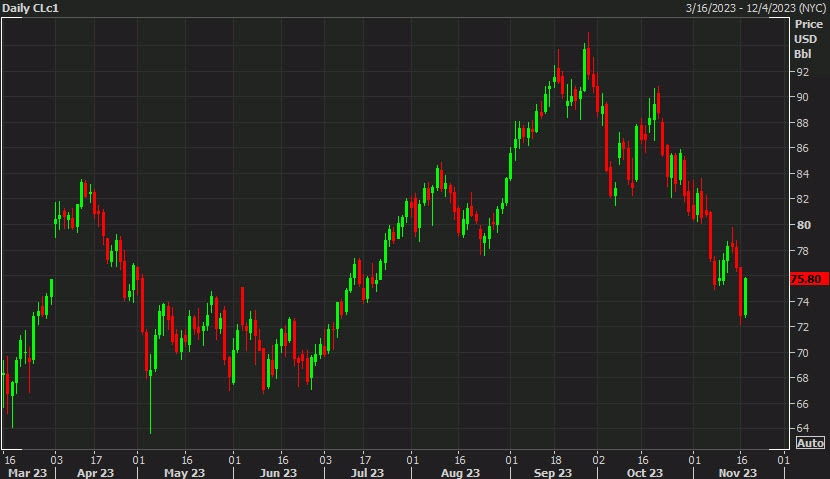Click the Sep 23 month label
This screenshot has height=479, width=830.
553,473
